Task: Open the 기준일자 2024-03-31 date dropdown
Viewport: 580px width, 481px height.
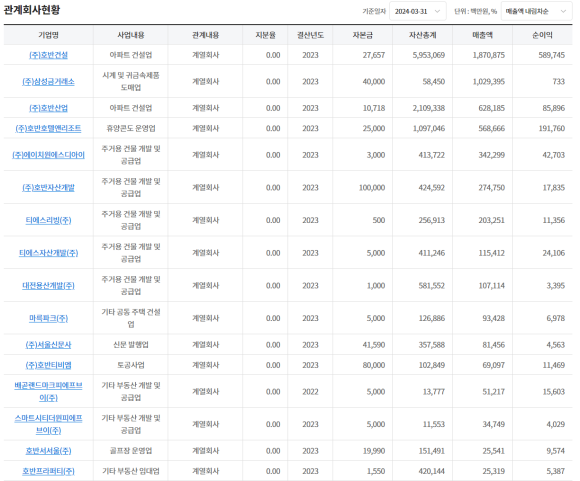Action: [418, 11]
